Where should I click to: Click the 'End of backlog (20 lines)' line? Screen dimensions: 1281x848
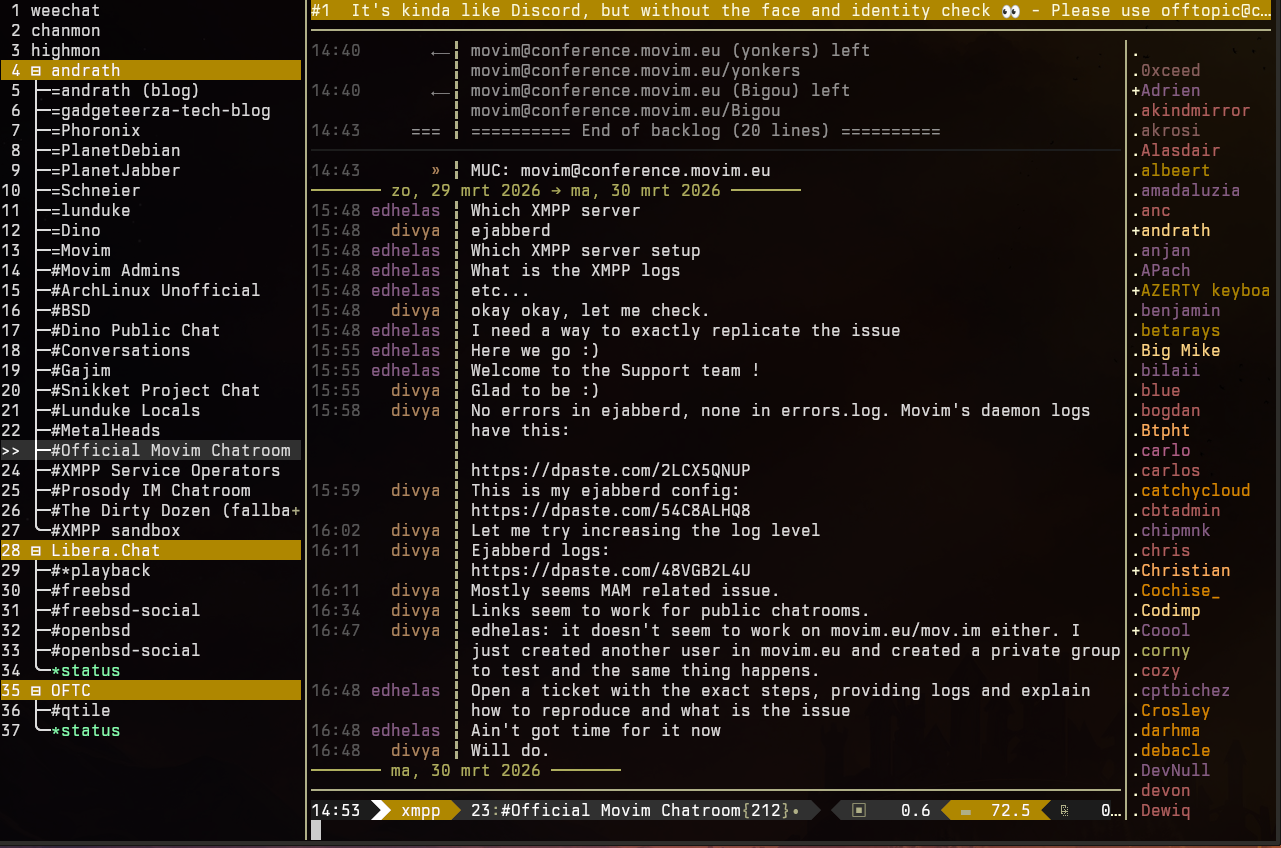pos(705,130)
